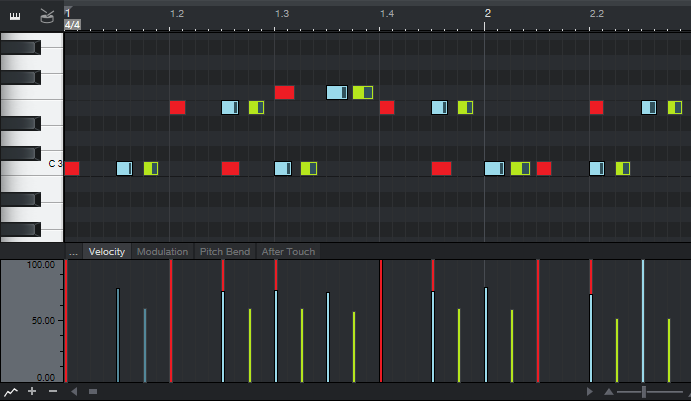
Task: Select the Pitch Bend tab
Action: point(224,252)
